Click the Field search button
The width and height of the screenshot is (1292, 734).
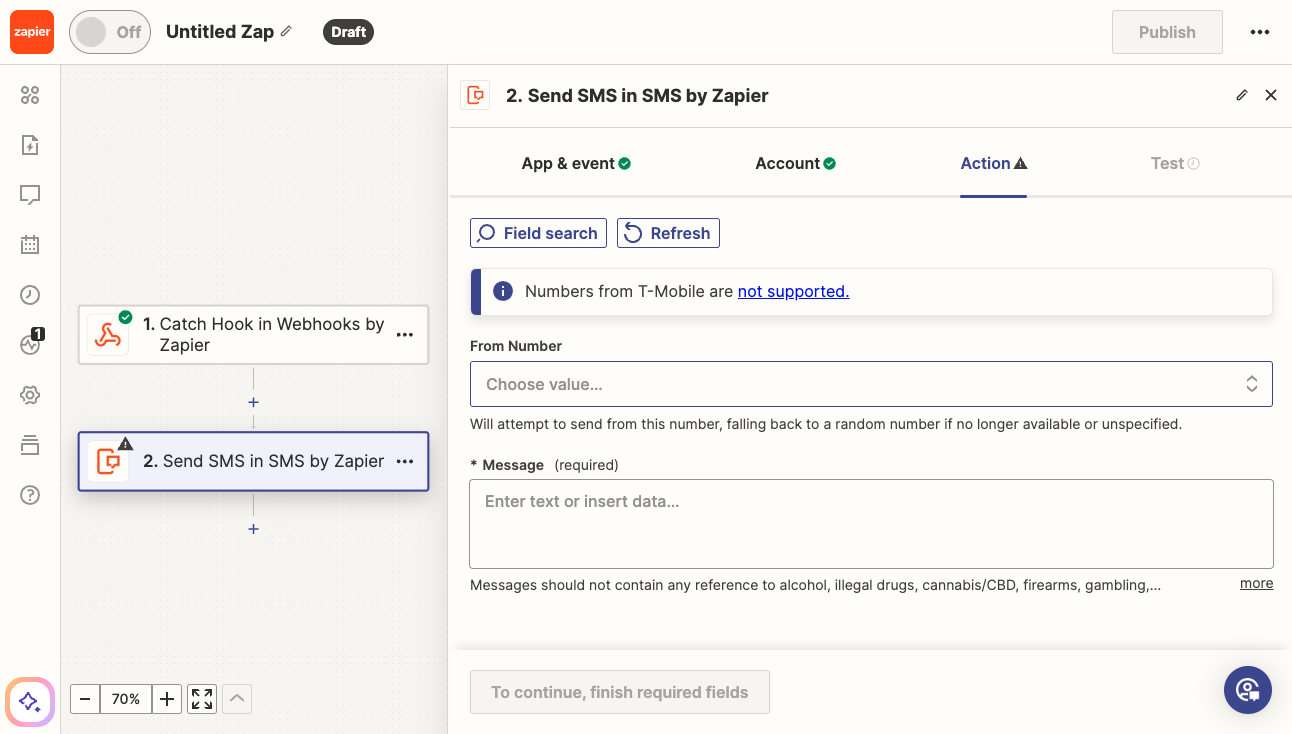(x=538, y=233)
